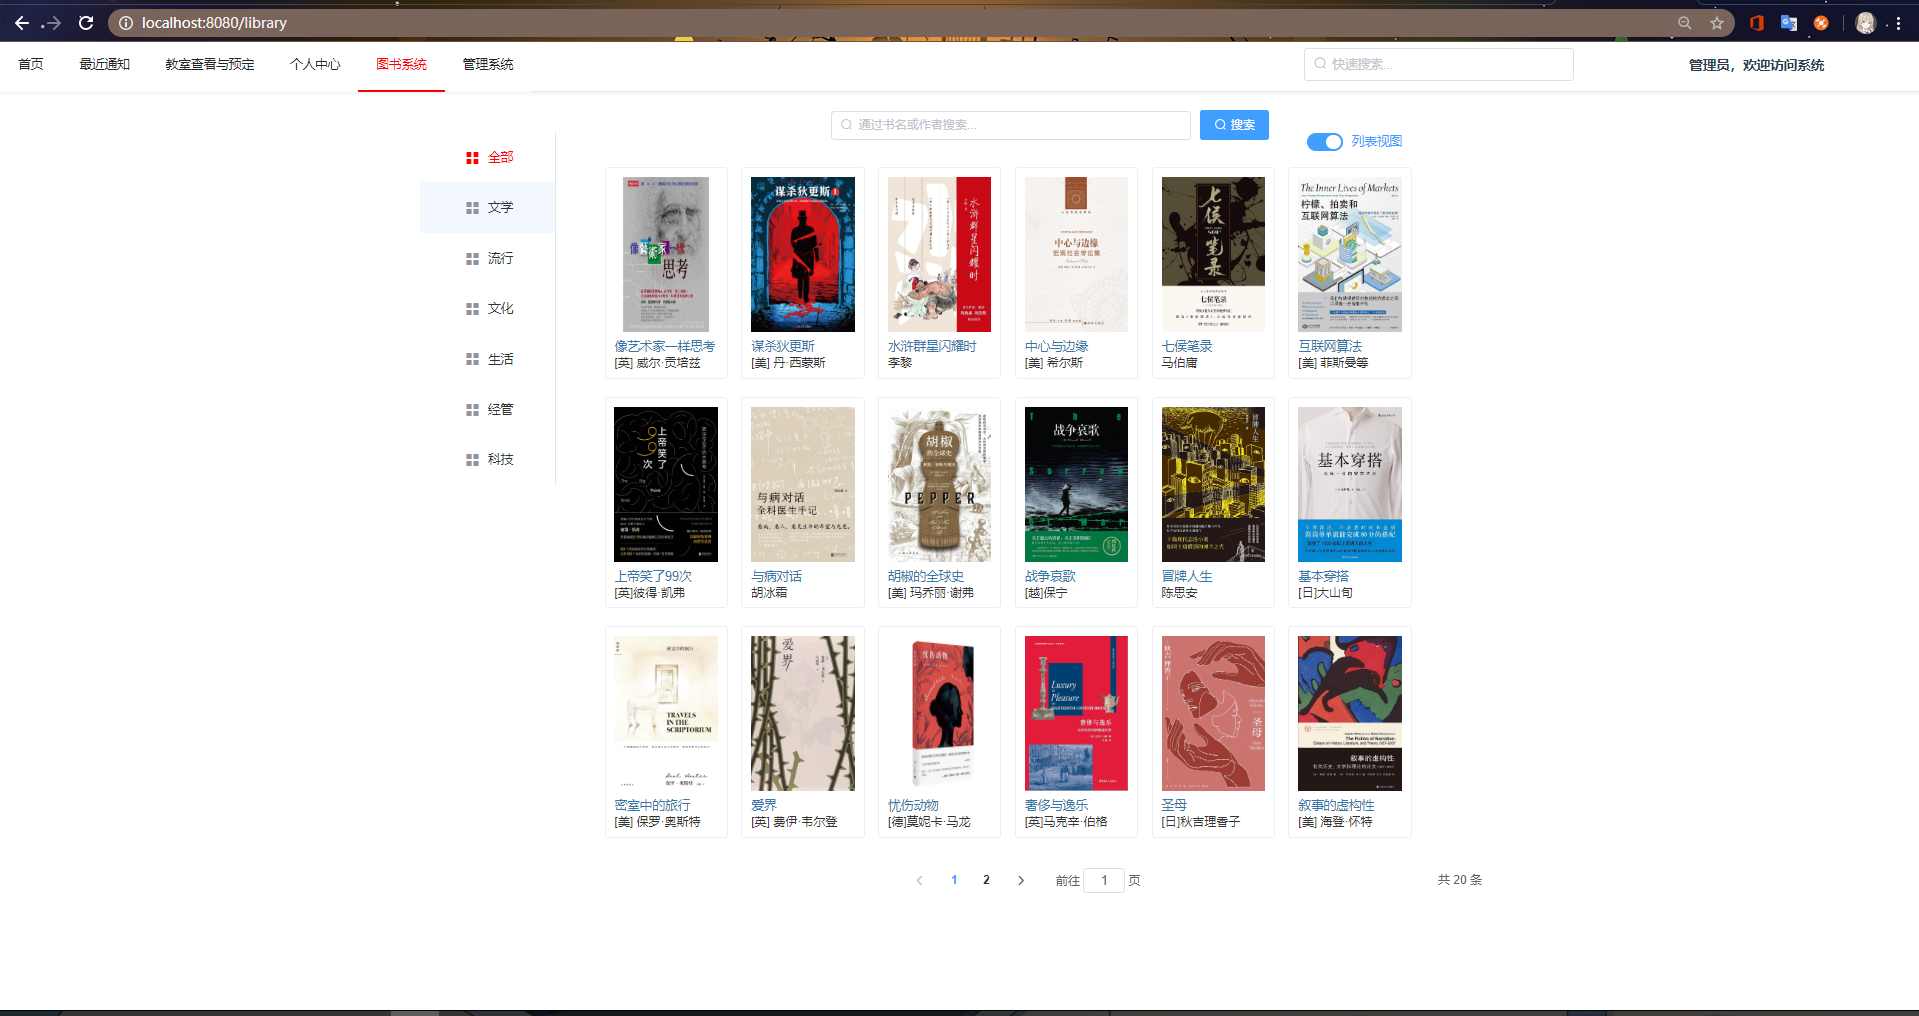Go to the previous page arrow in pagination
1919x1016 pixels.
point(919,881)
